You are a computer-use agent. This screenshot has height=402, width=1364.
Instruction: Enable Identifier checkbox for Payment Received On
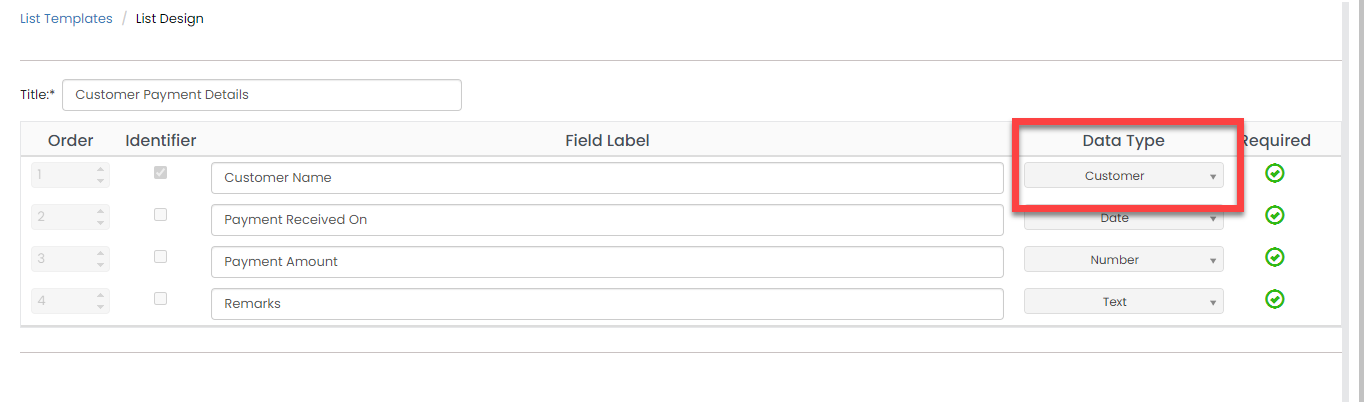tap(160, 215)
